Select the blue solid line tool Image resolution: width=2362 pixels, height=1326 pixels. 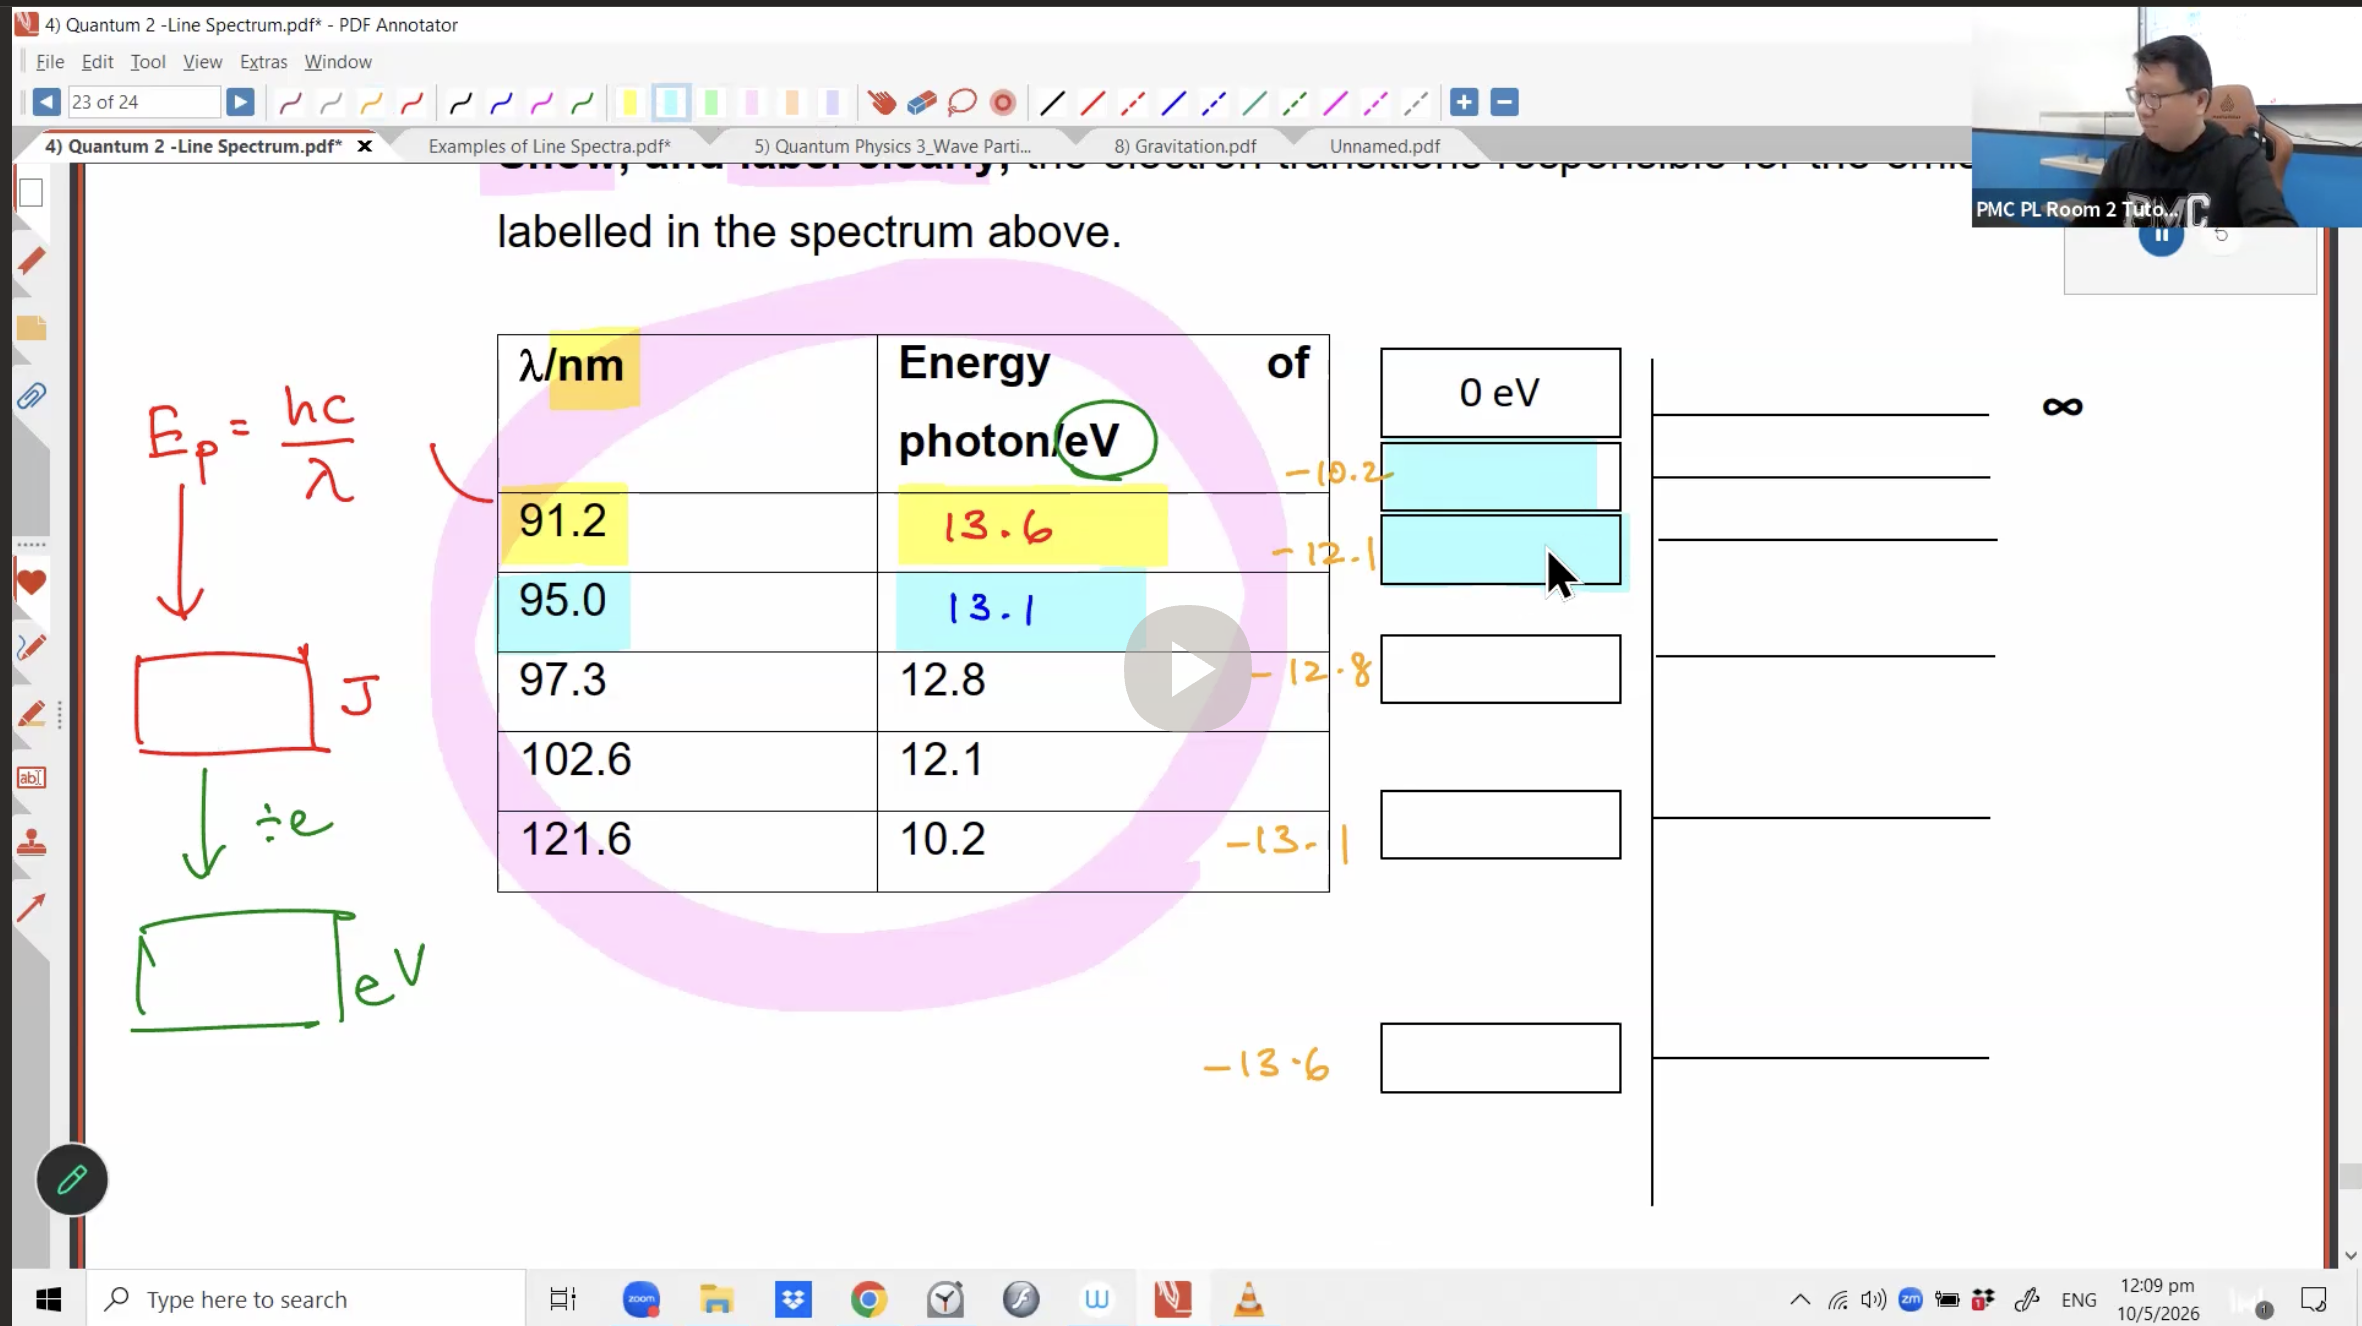point(1173,102)
